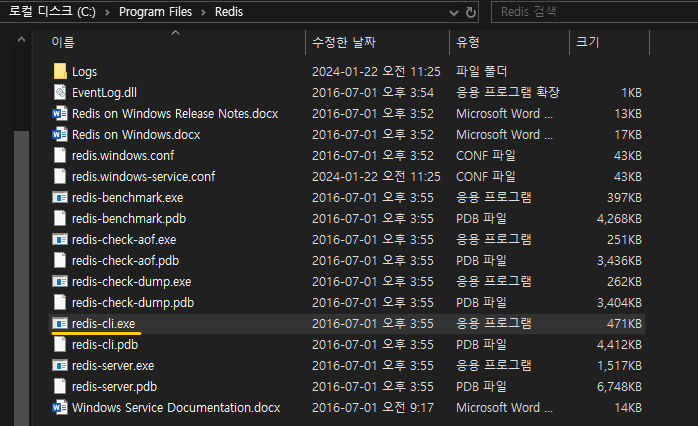
Task: Select redis.windows.conf file name
Action: pos(123,155)
